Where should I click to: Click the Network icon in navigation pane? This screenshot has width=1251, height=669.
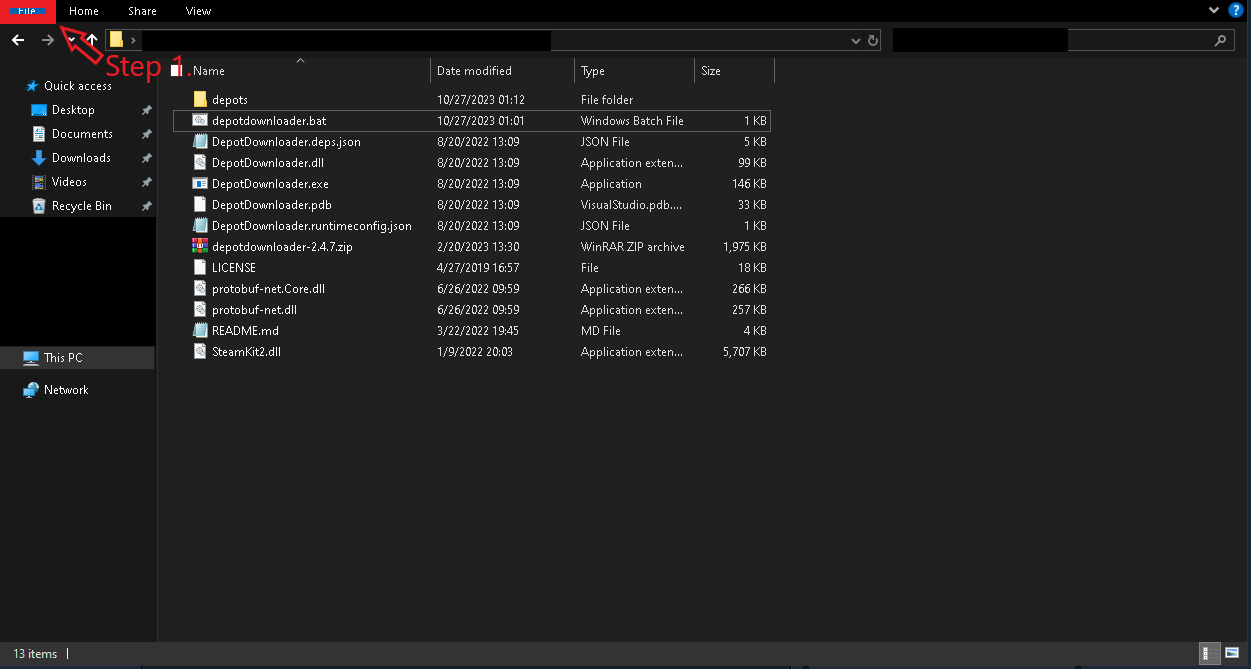click(x=31, y=390)
